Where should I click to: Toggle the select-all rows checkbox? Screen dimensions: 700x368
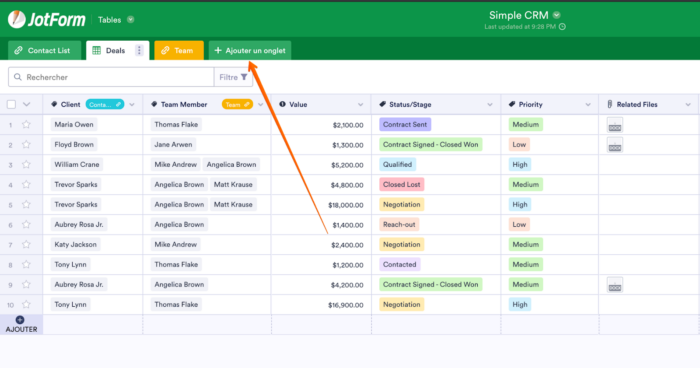pyautogui.click(x=12, y=105)
